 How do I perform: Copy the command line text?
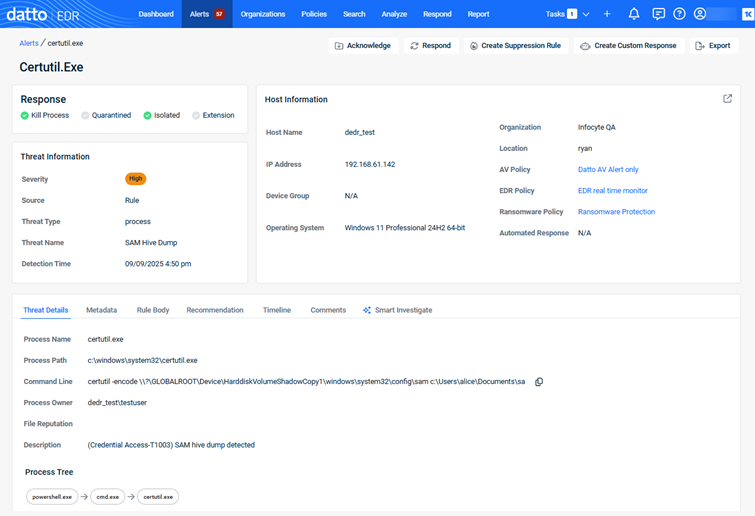tap(539, 382)
